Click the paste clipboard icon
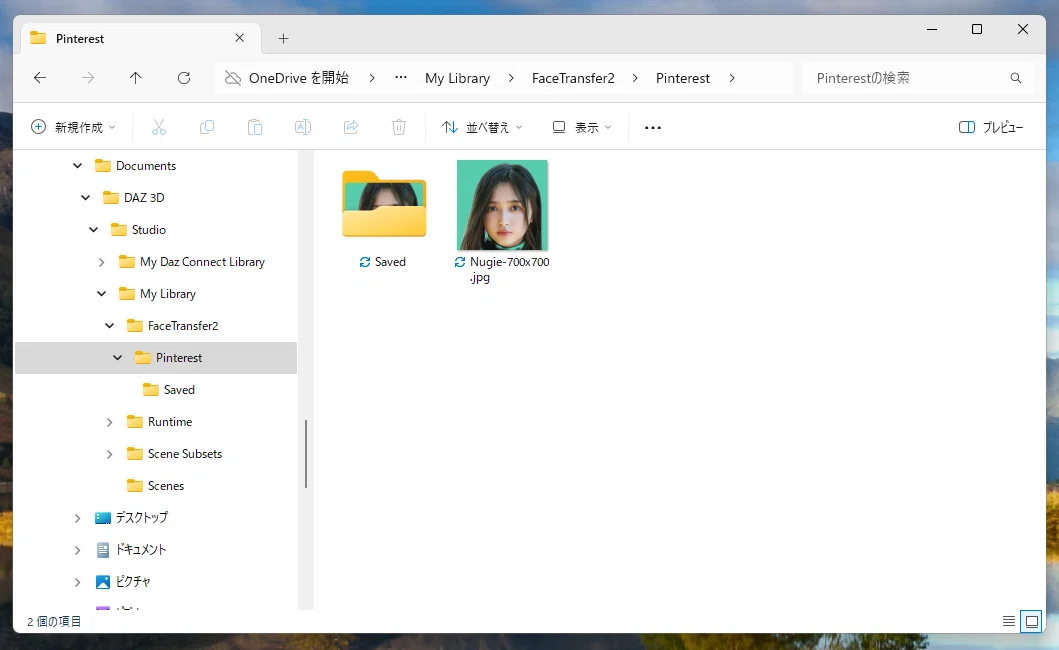Screen dimensions: 1059x650 (x=255, y=127)
